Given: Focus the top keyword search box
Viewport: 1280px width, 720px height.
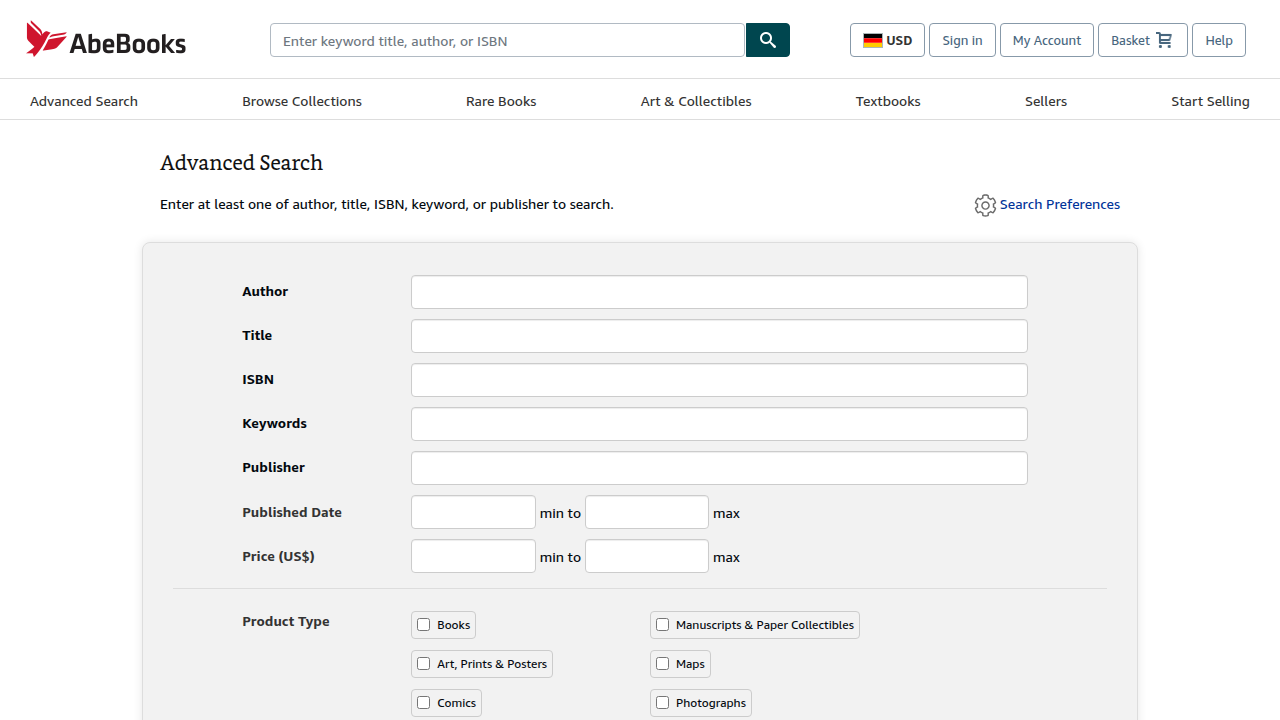Looking at the screenshot, I should click(x=508, y=40).
